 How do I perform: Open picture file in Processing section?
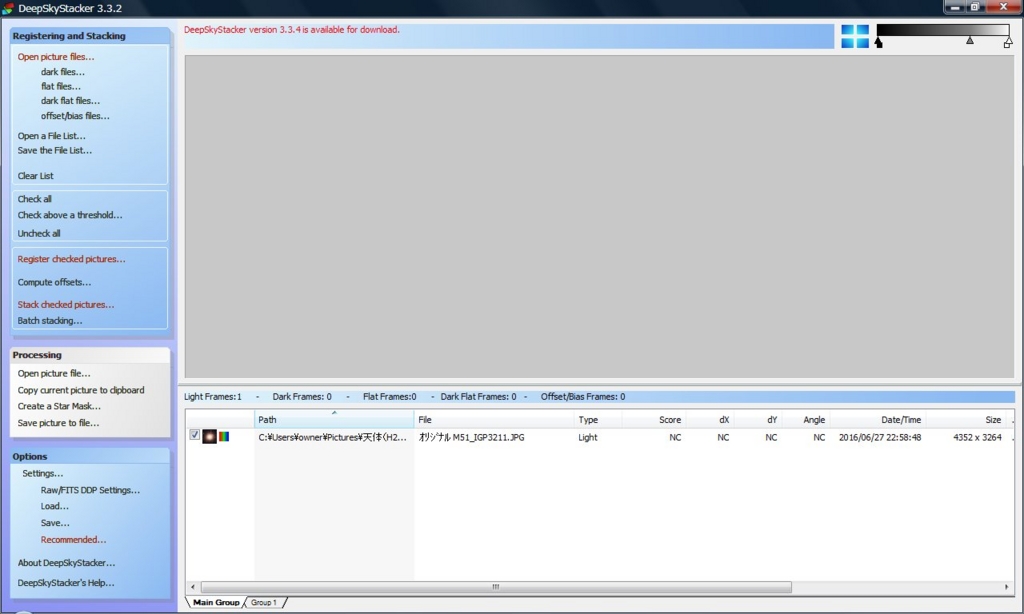tap(54, 374)
